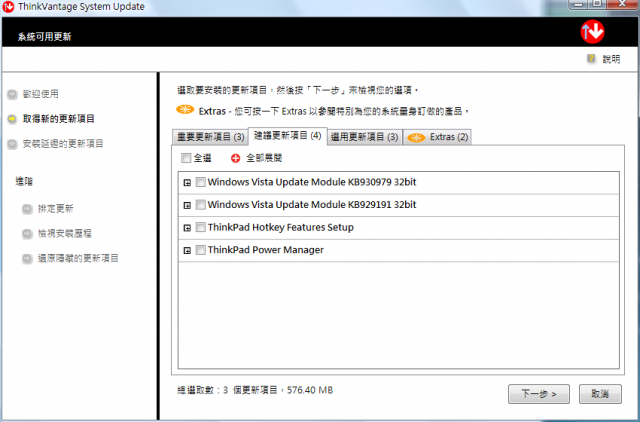Go to 歡迎使用 in the sidebar
The height and width of the screenshot is (422, 640).
click(x=40, y=94)
